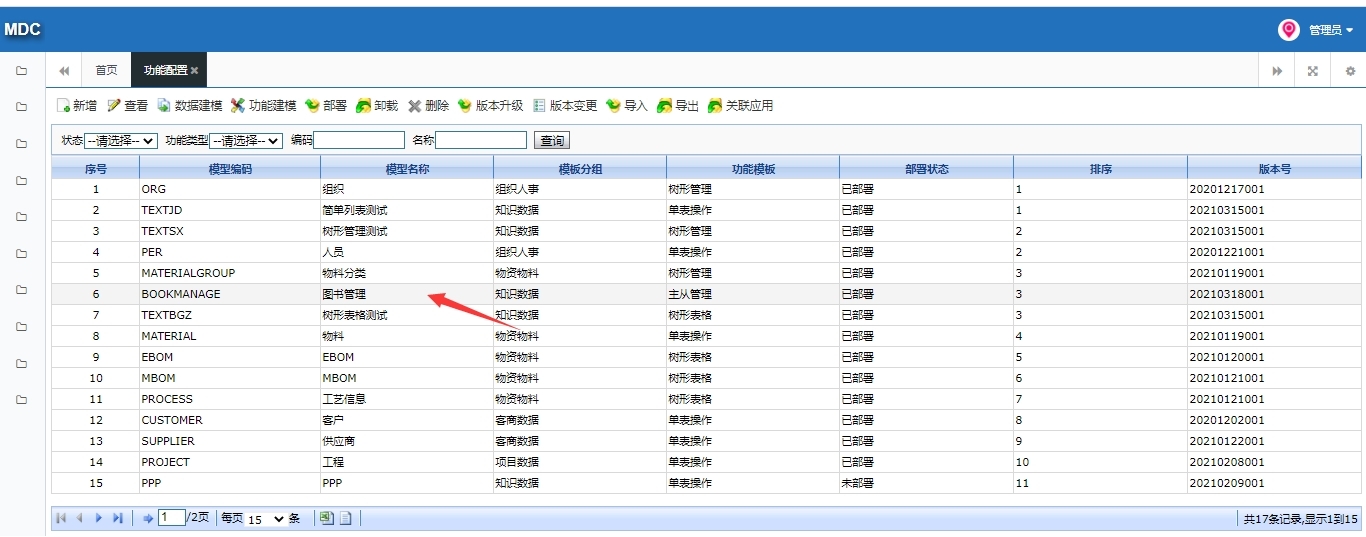Click the 导出 (export) toolbar button
The height and width of the screenshot is (537, 1366).
click(678, 106)
